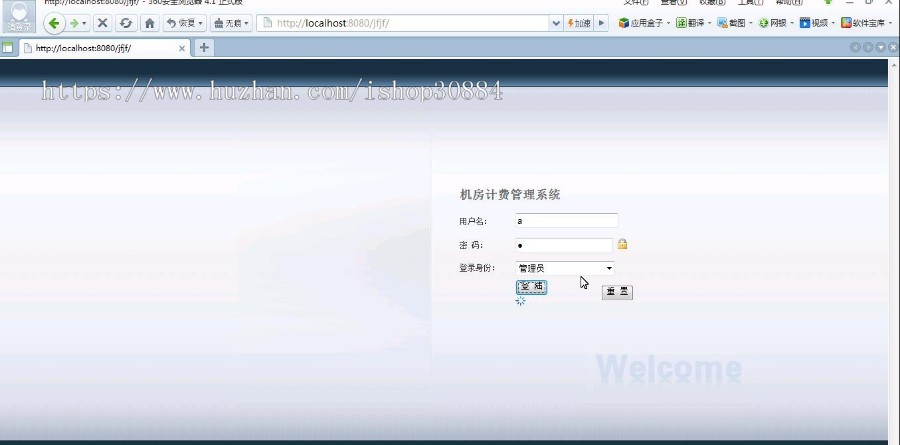Expand the 截图 dropdown arrow
Screen dimensions: 900x445
pyautogui.click(x=751, y=24)
